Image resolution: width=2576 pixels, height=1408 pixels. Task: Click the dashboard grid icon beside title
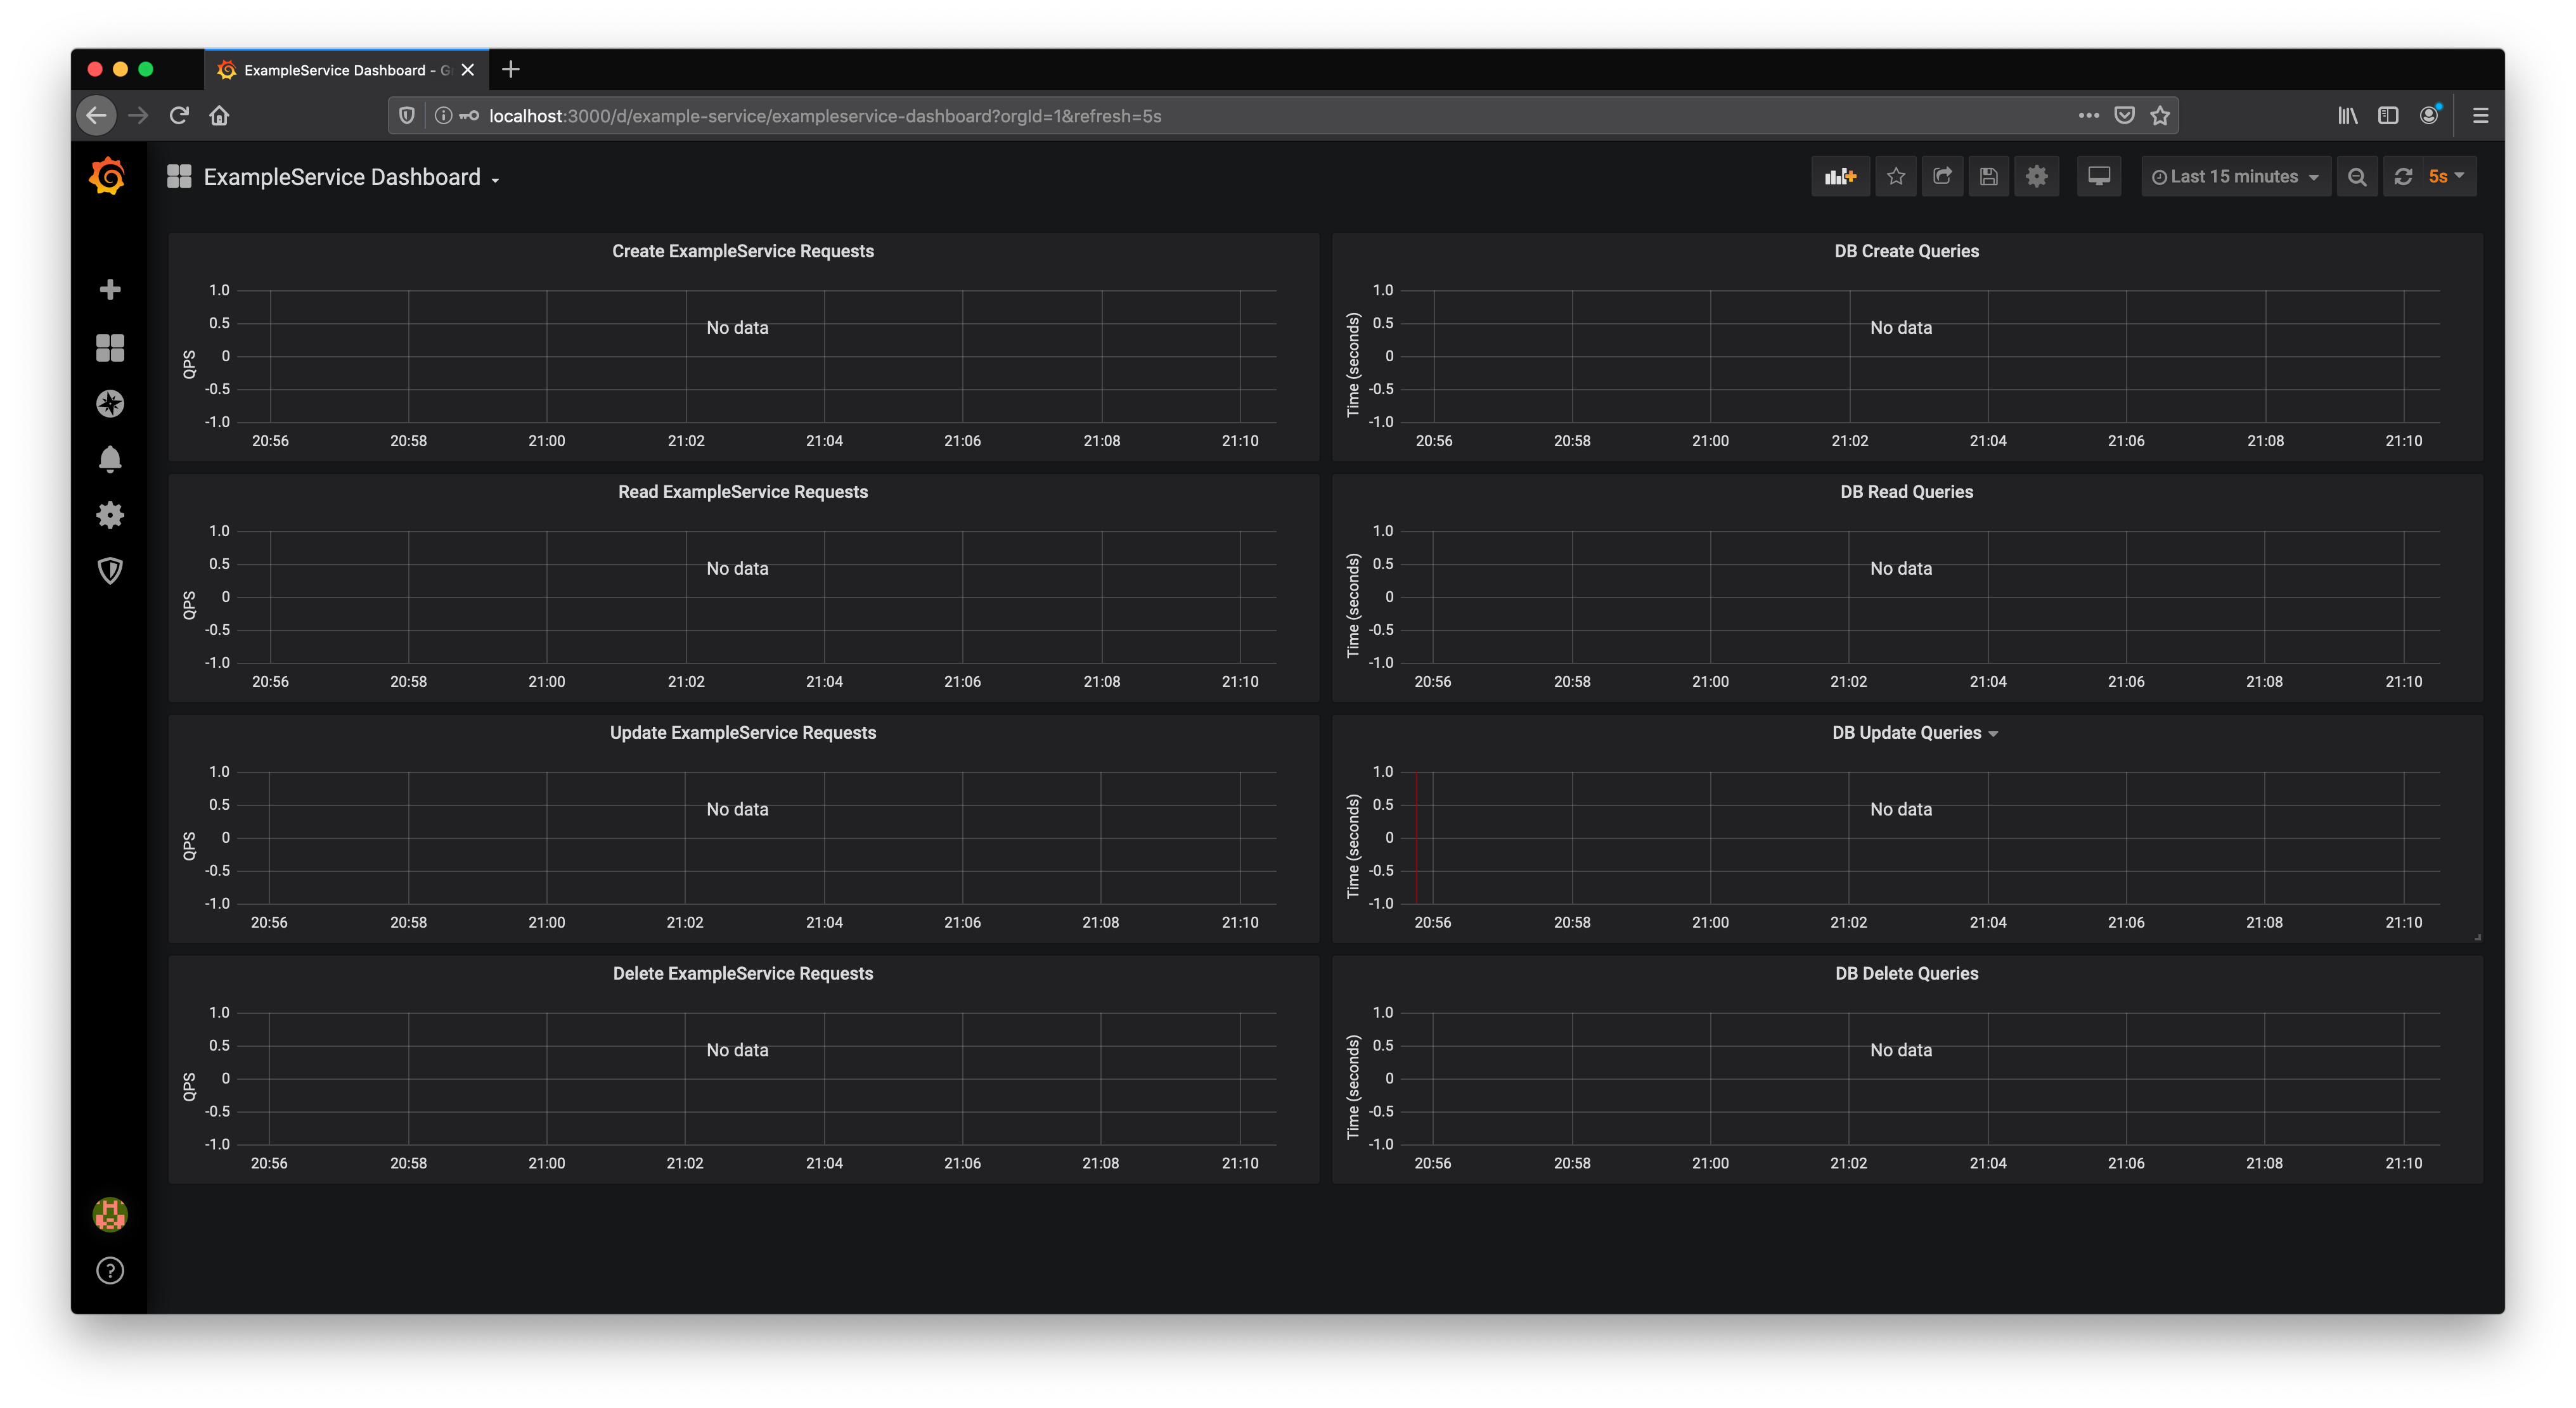179,177
